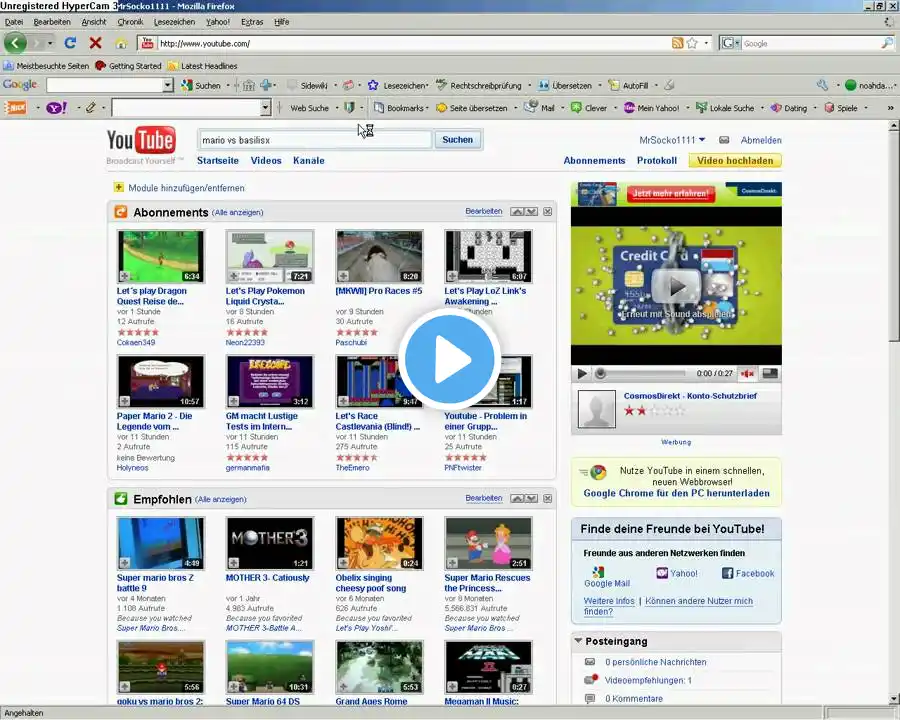This screenshot has height=720, width=900.
Task: Open the YouTube inbox envelope icon
Action: [724, 140]
